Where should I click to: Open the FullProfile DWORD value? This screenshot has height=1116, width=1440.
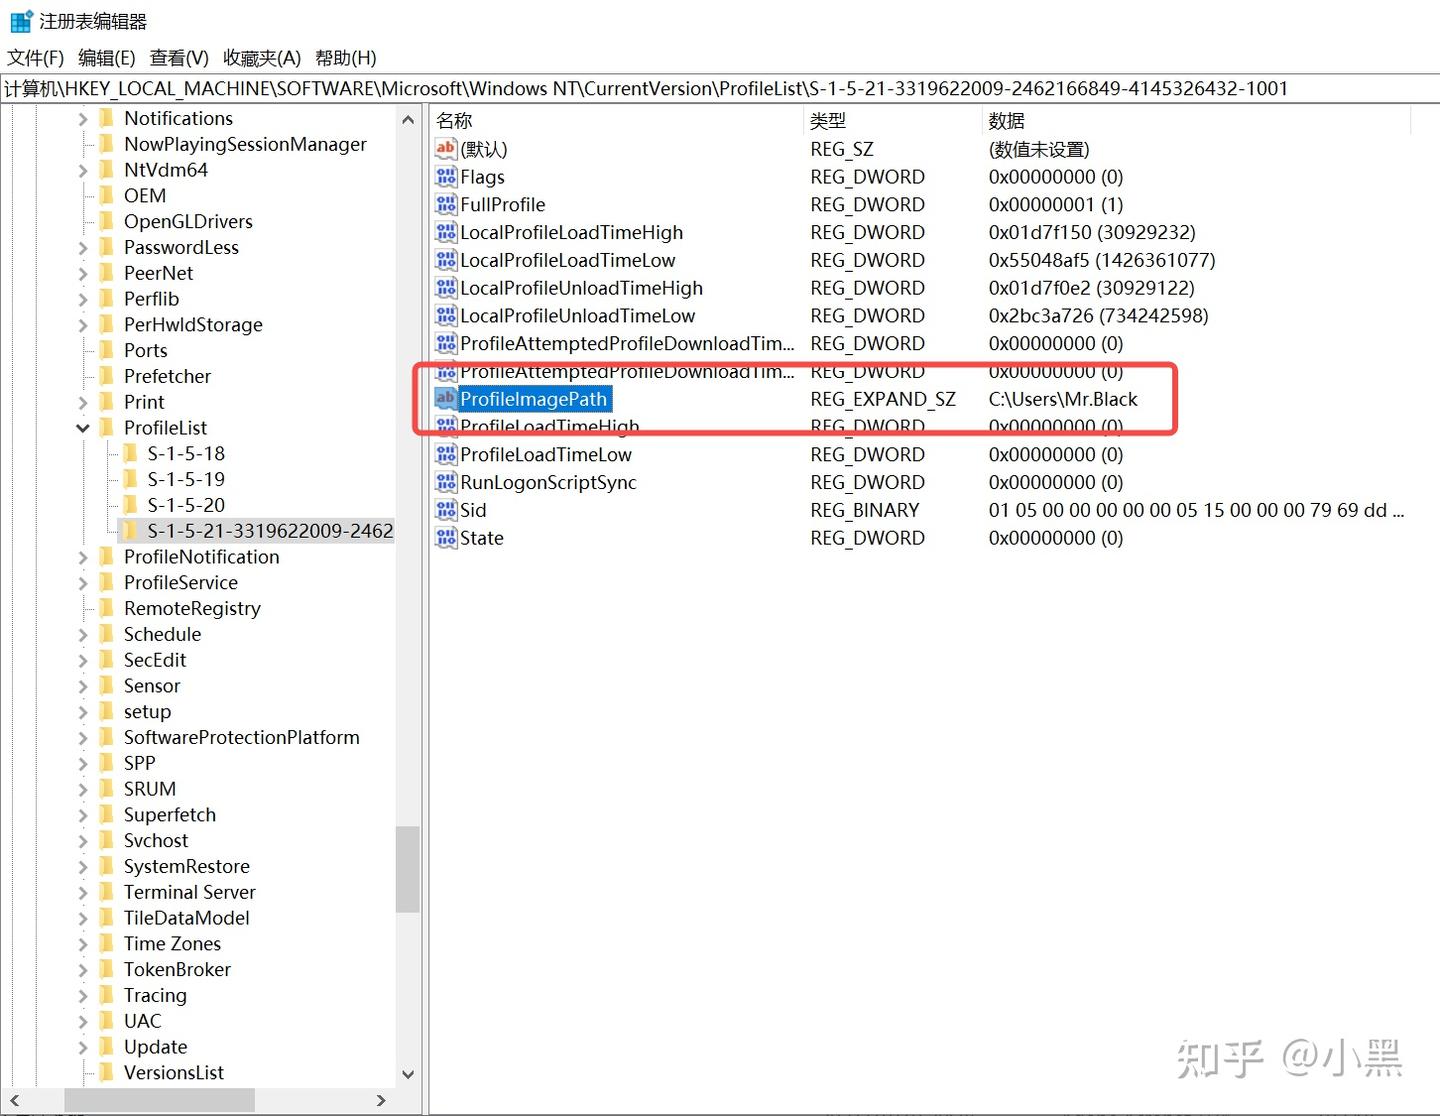[502, 204]
